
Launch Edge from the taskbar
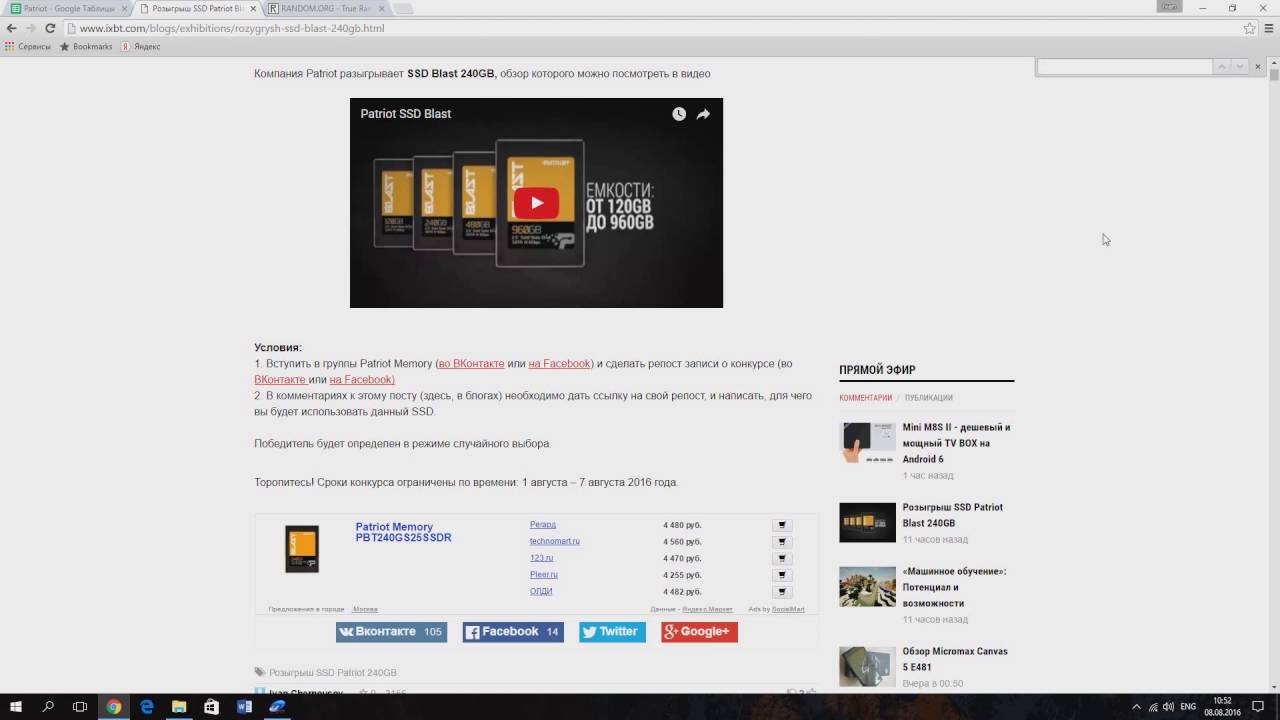pyautogui.click(x=147, y=706)
